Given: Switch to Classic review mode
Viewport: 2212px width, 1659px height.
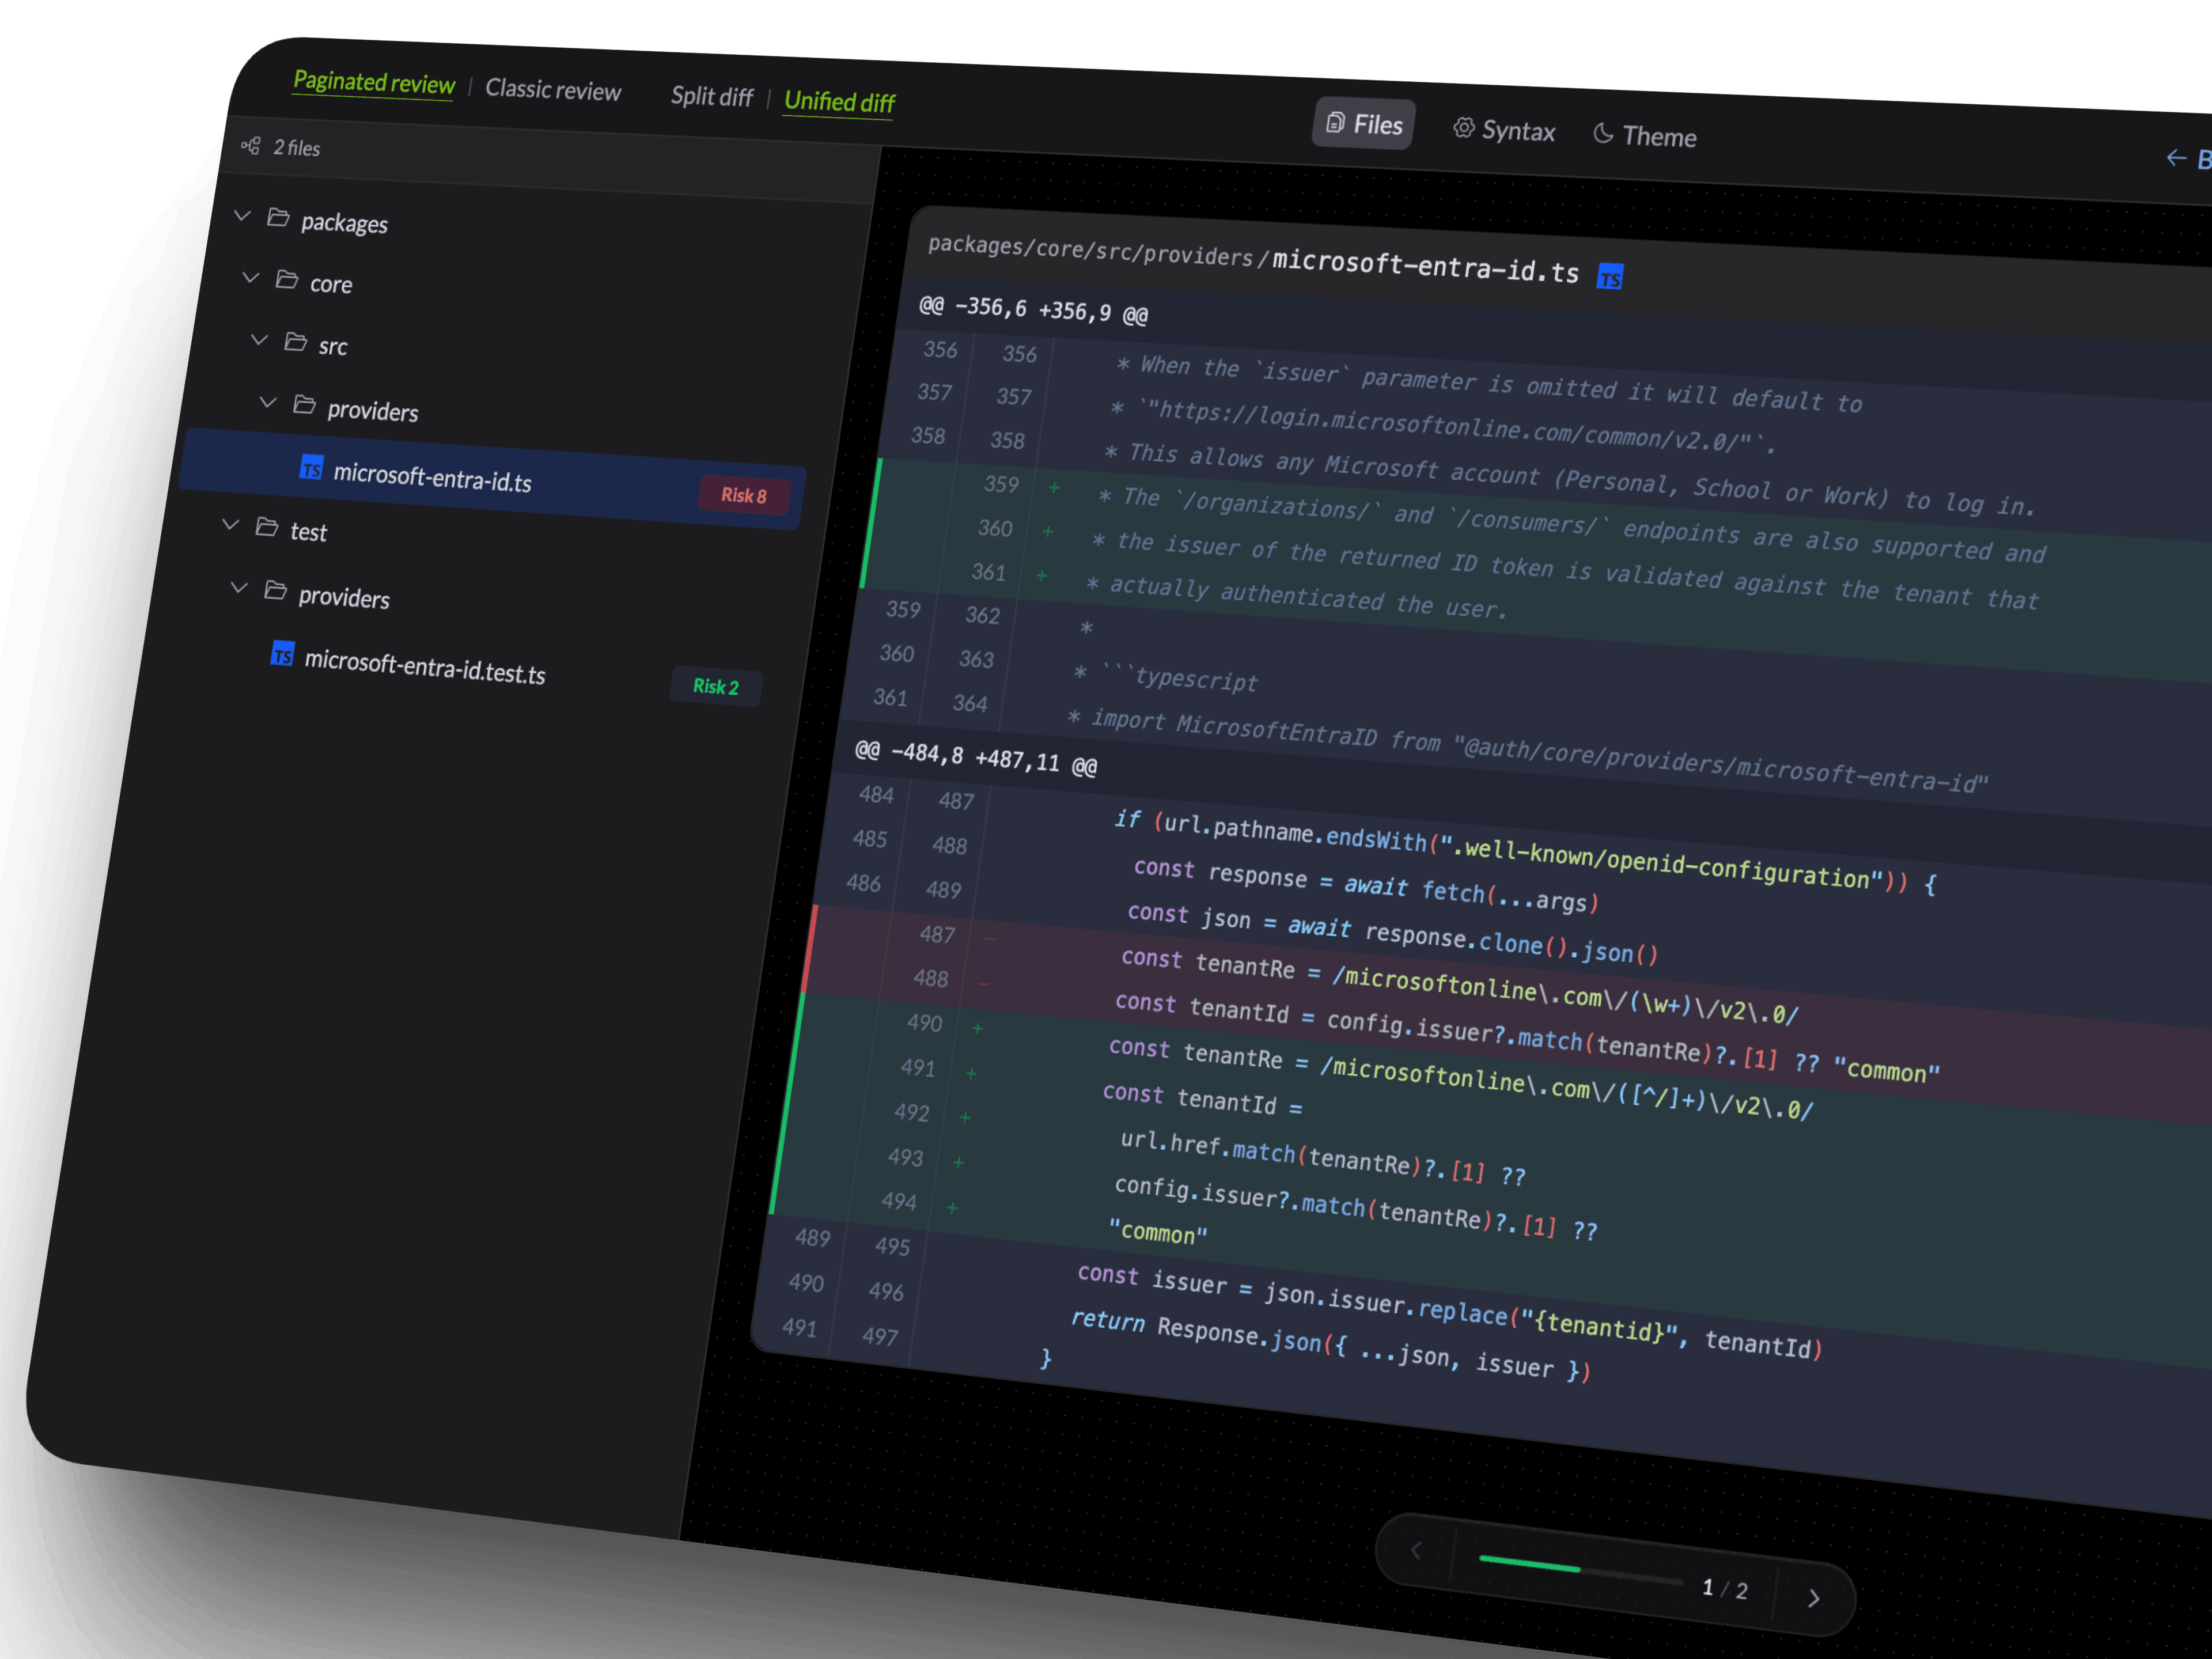Looking at the screenshot, I should tap(553, 90).
